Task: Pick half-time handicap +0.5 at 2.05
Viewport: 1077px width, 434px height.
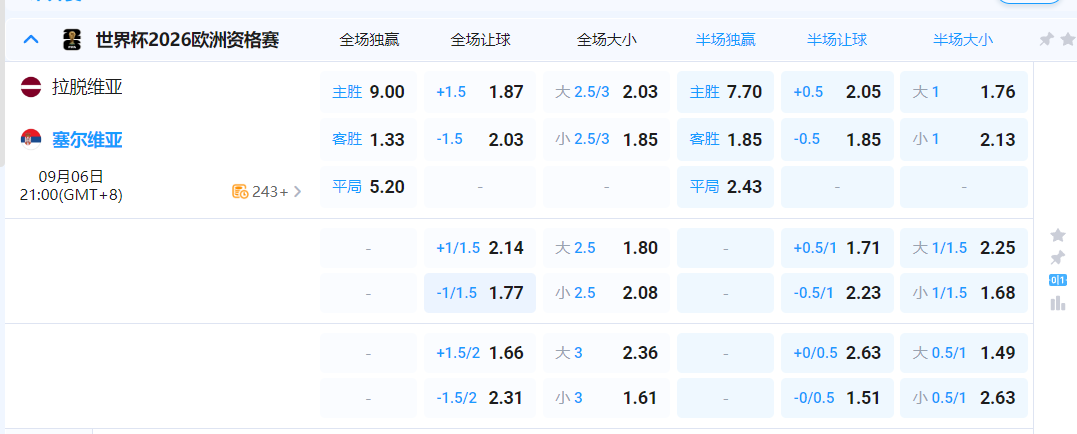Action: (x=837, y=92)
